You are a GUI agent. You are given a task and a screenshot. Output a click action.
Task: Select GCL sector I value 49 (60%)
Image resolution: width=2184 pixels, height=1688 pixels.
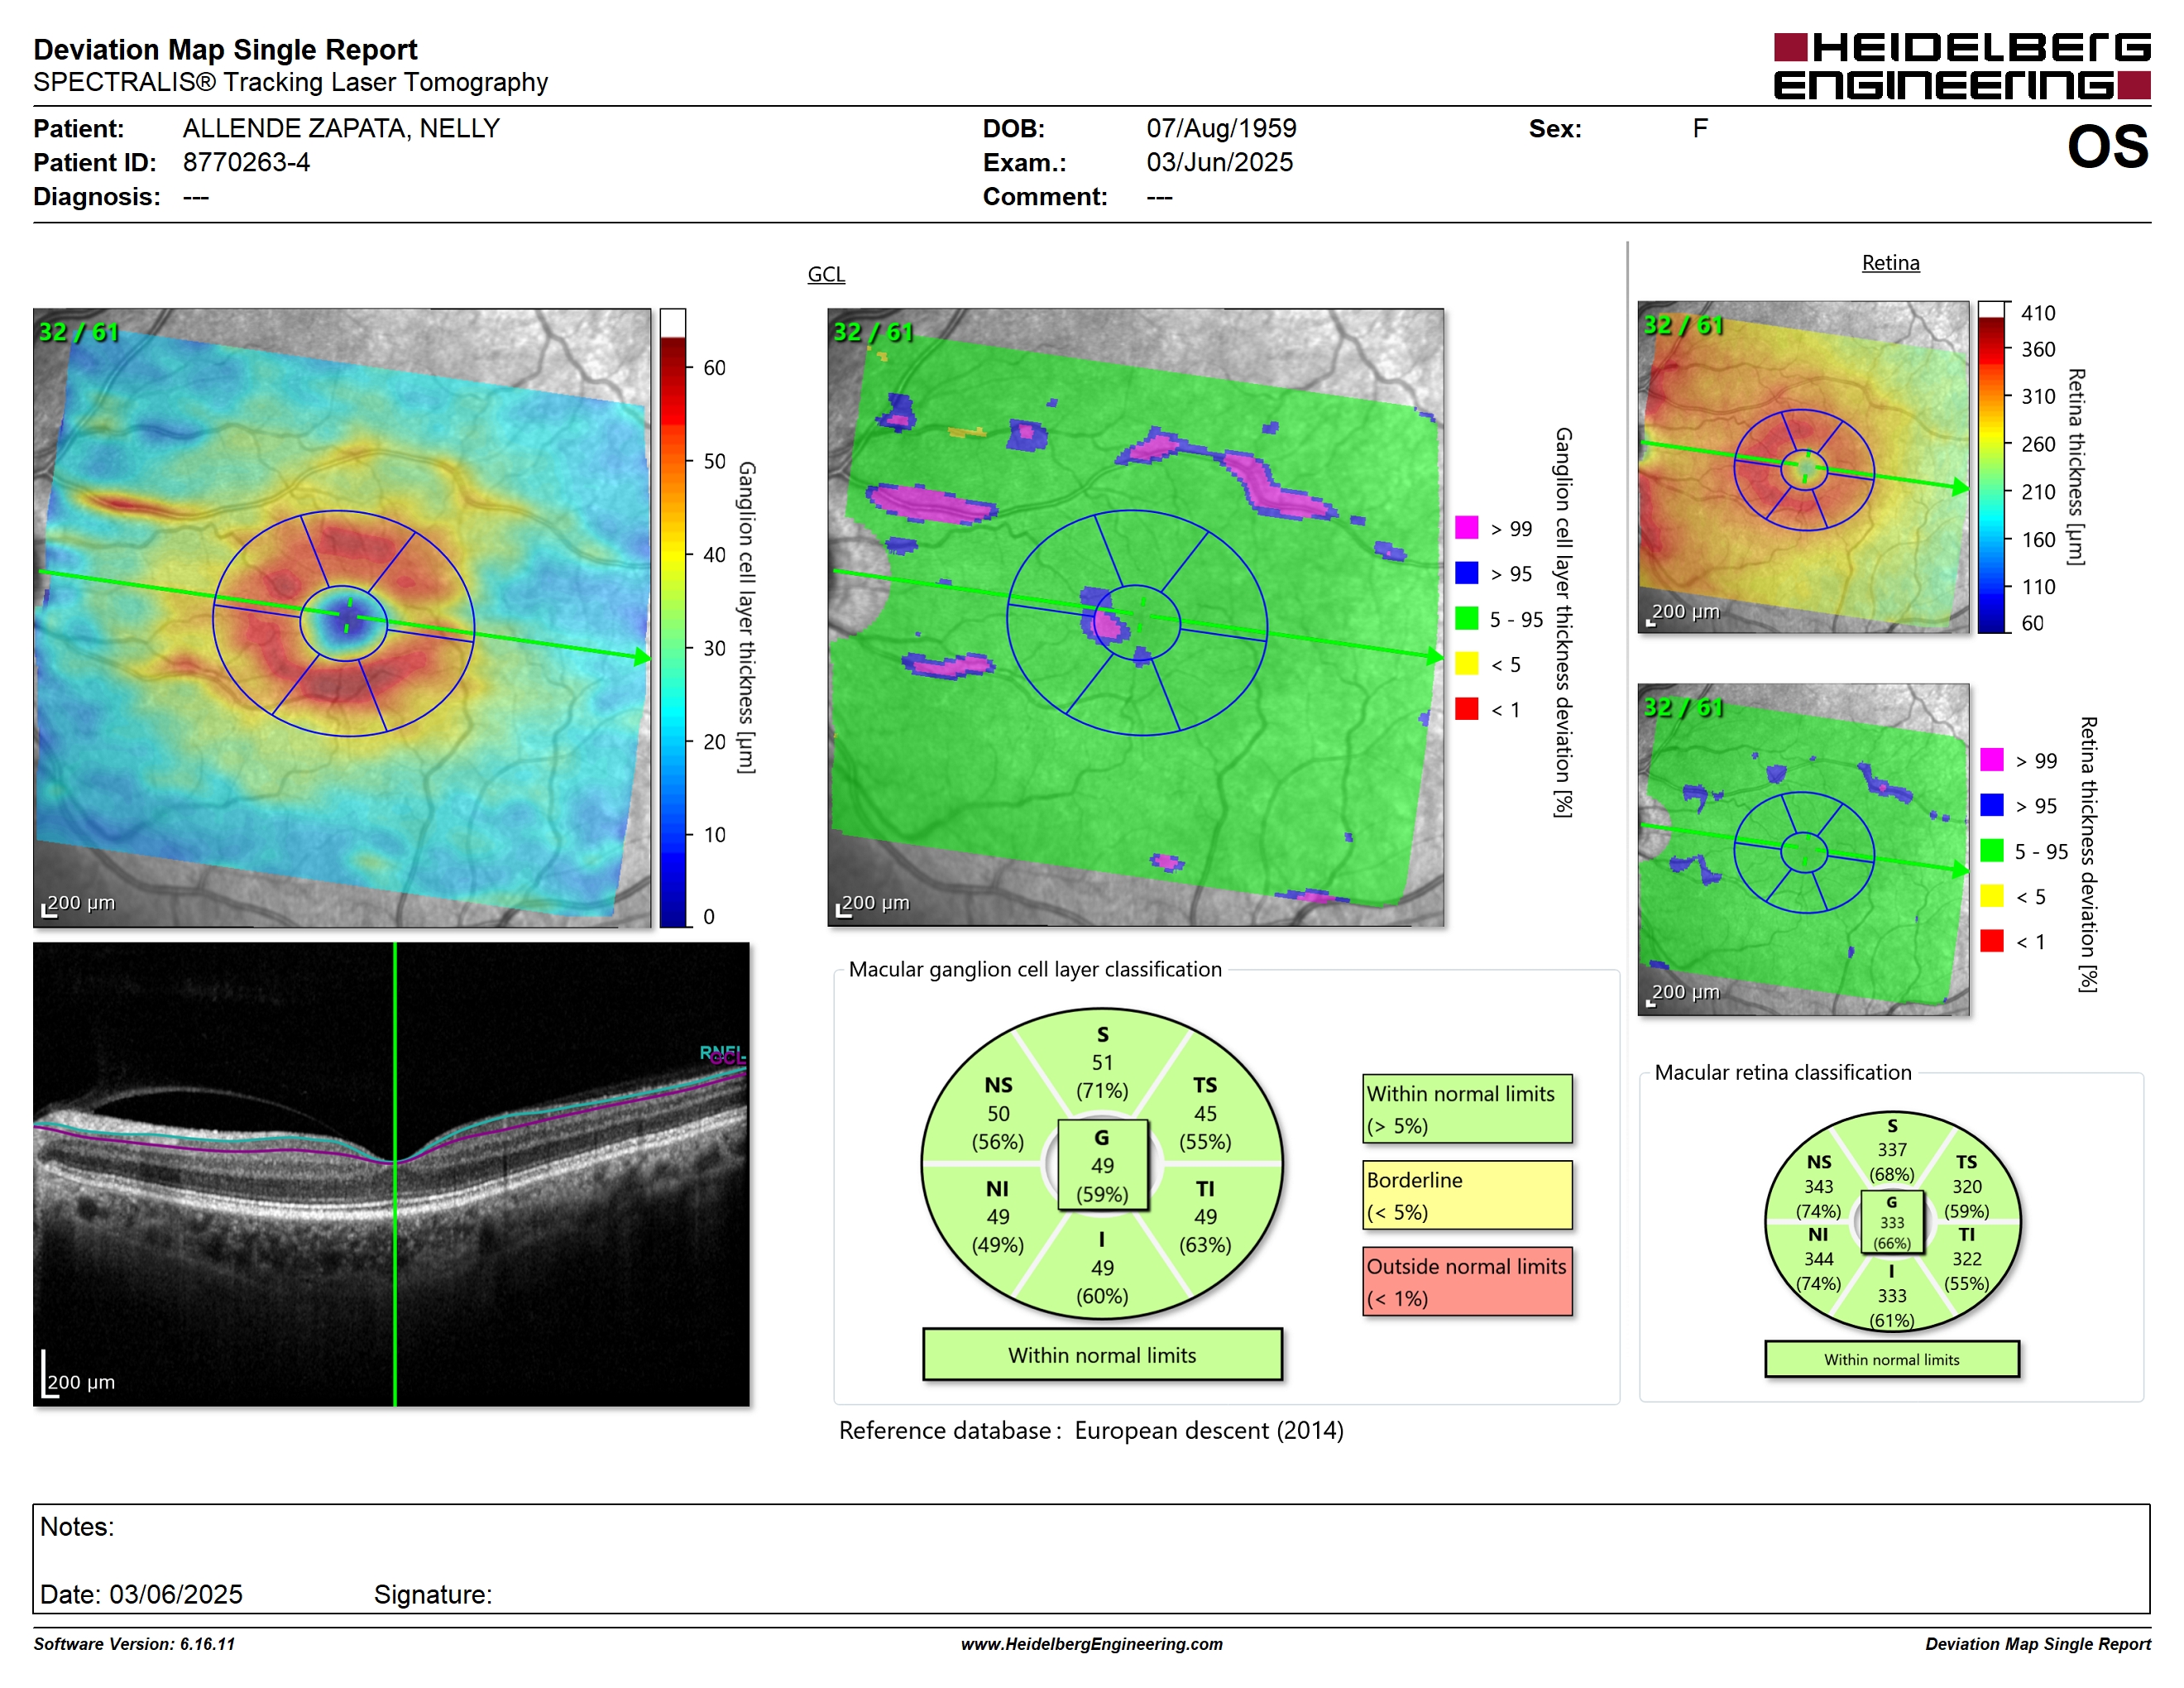[x=1102, y=1268]
